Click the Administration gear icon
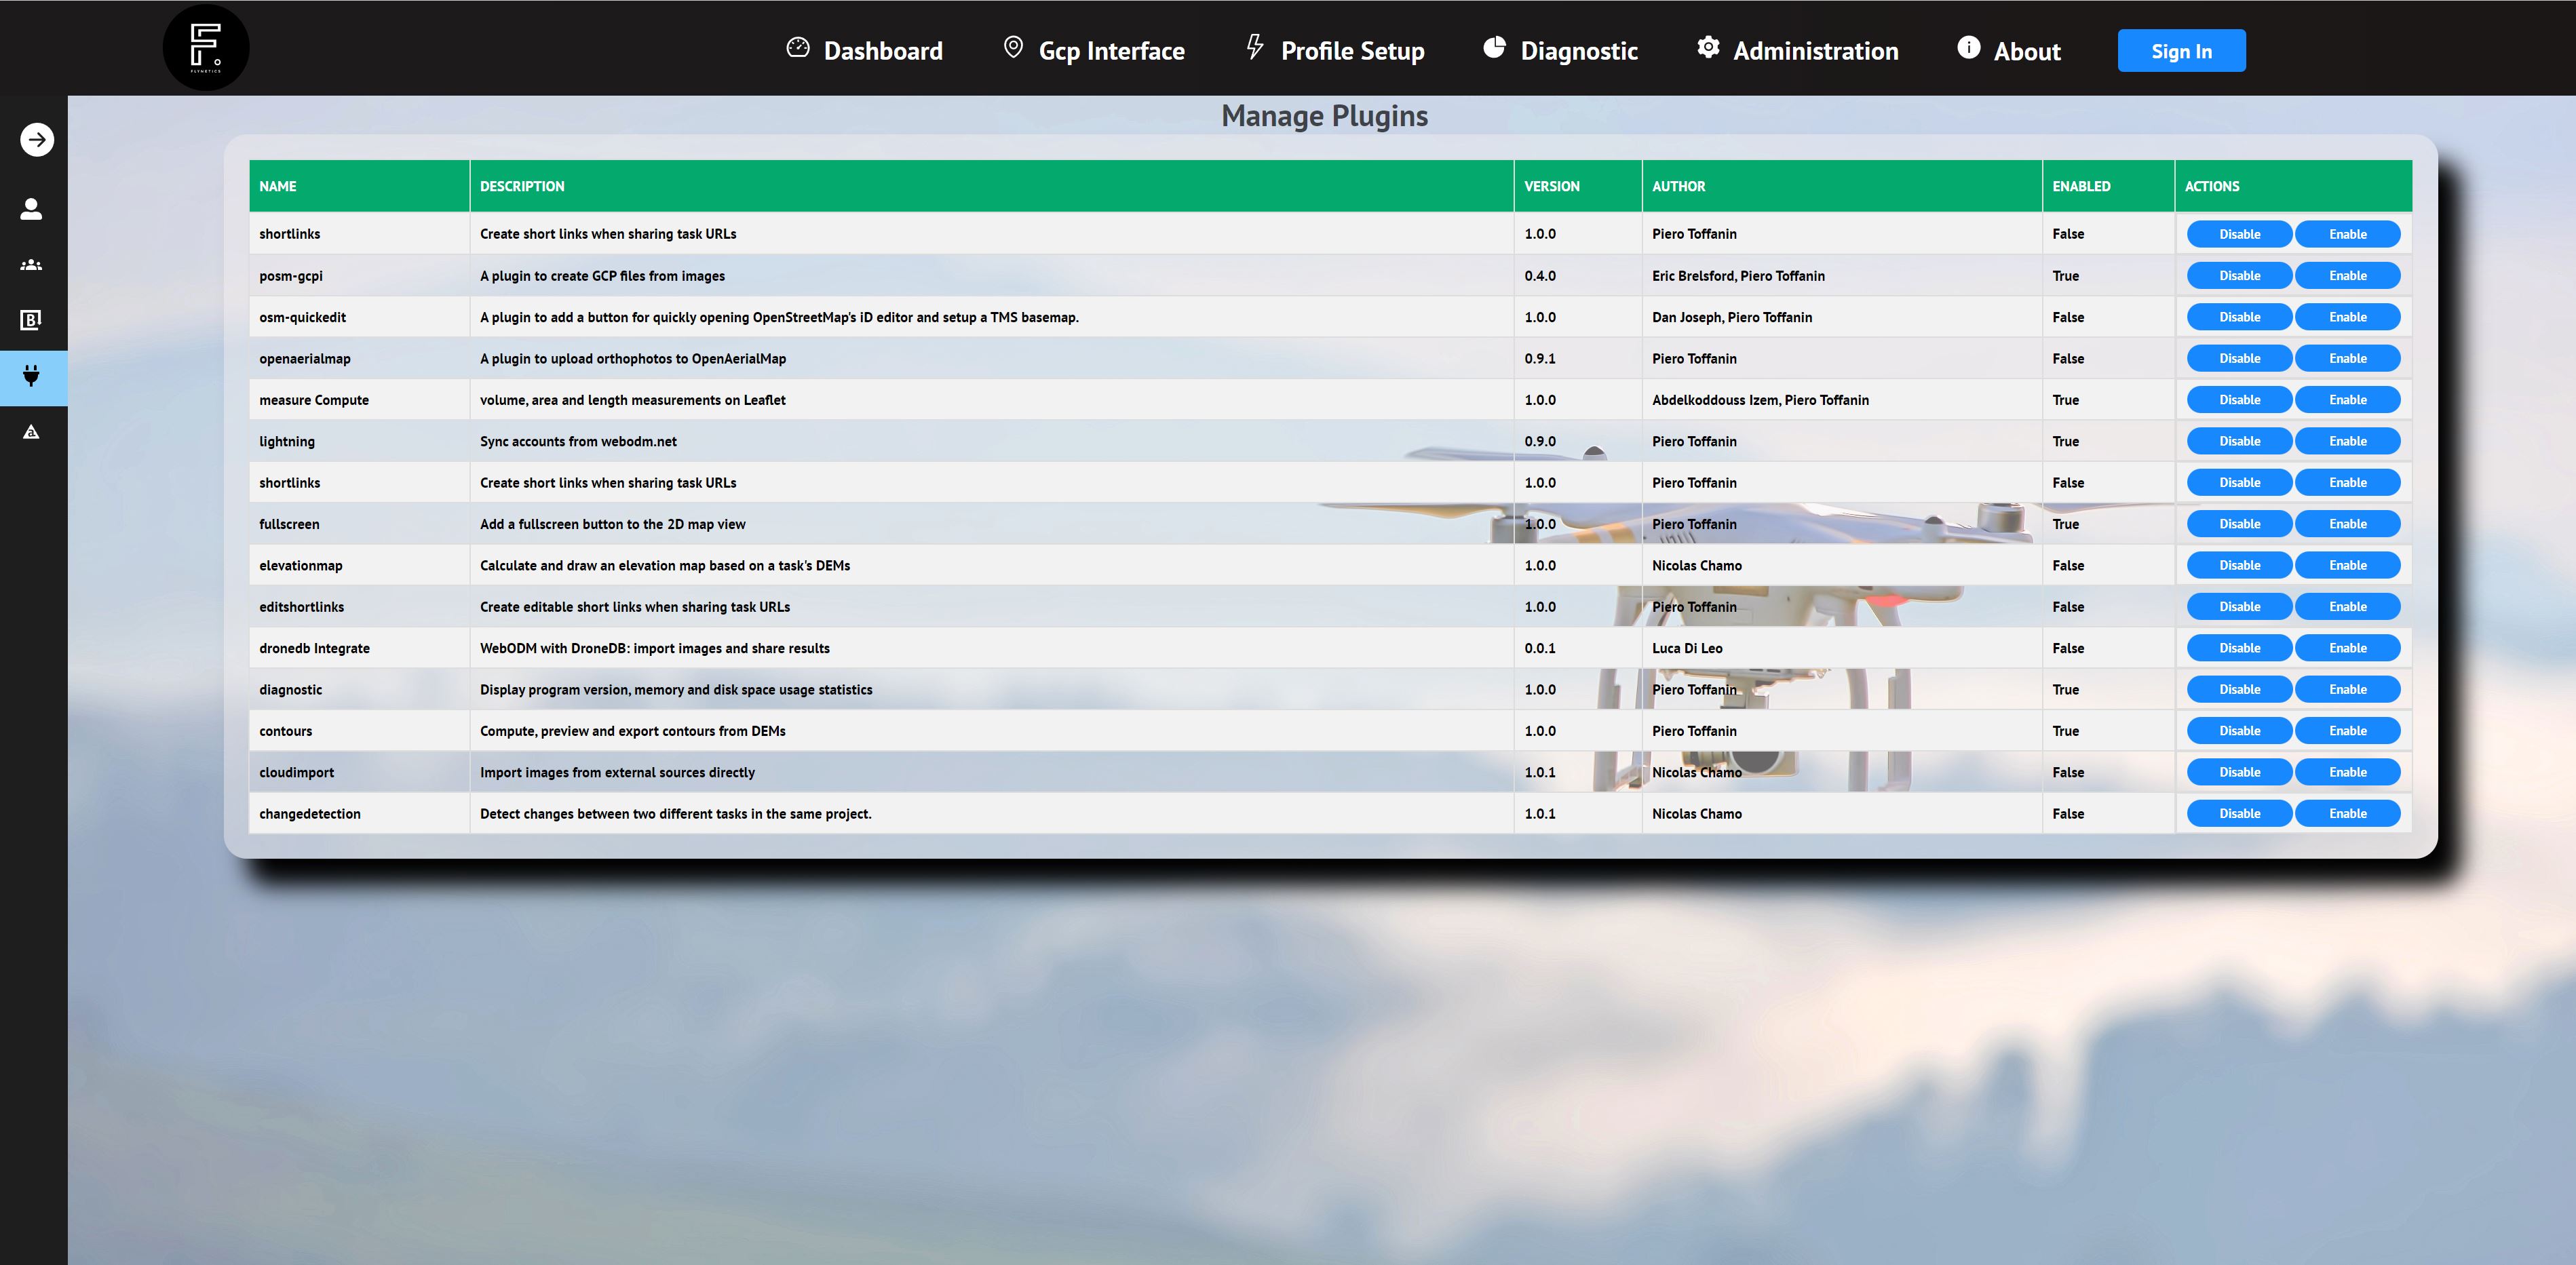Viewport: 2576px width, 1265px height. [1708, 48]
